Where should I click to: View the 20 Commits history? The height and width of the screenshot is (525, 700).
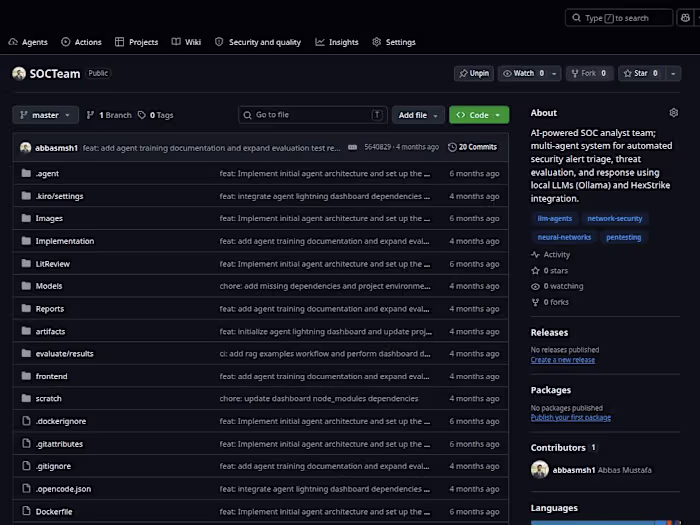click(x=472, y=147)
